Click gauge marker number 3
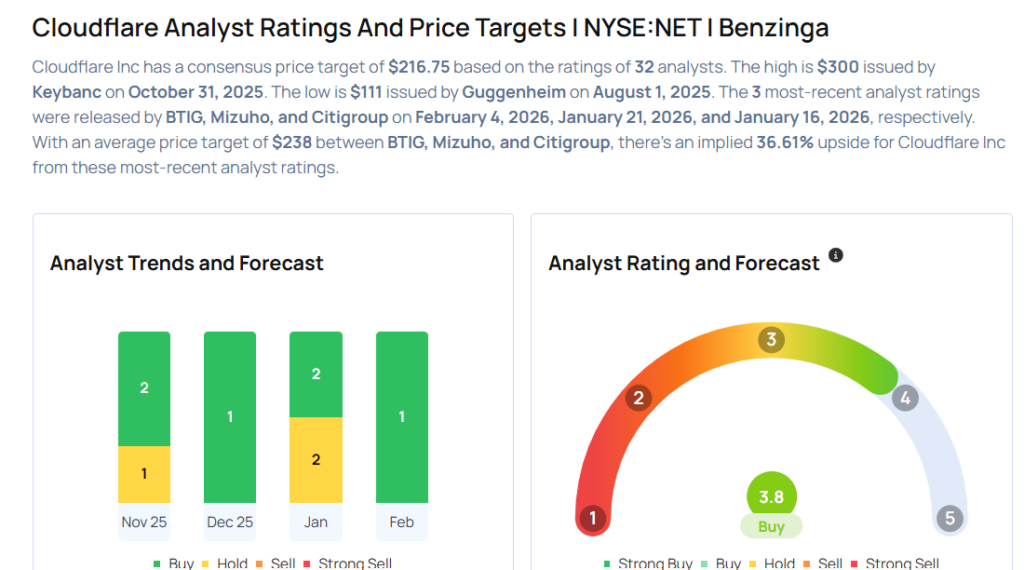This screenshot has height=570, width=1024. tap(770, 339)
